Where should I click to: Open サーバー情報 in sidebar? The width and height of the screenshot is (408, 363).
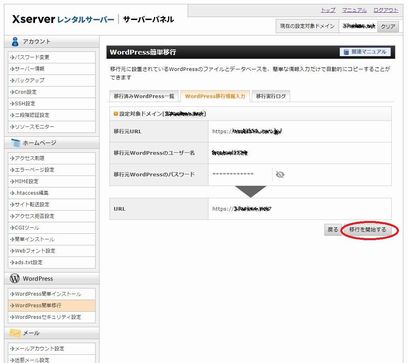click(x=52, y=69)
